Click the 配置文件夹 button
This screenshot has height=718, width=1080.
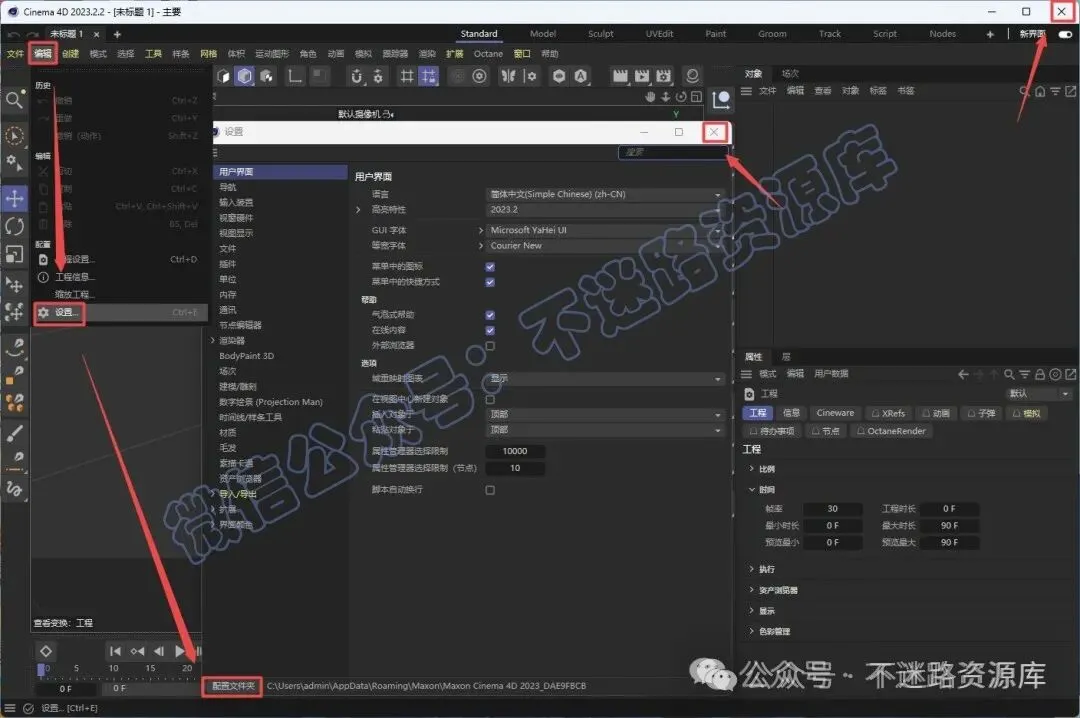click(233, 686)
